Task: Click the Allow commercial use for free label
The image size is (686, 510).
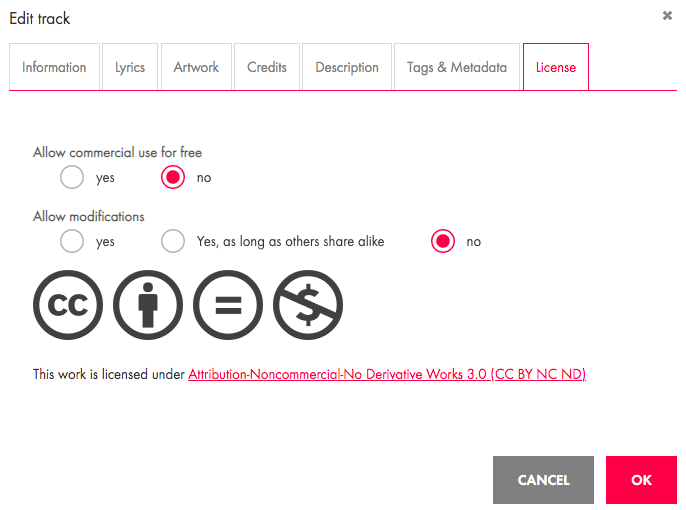Action: coord(117,152)
